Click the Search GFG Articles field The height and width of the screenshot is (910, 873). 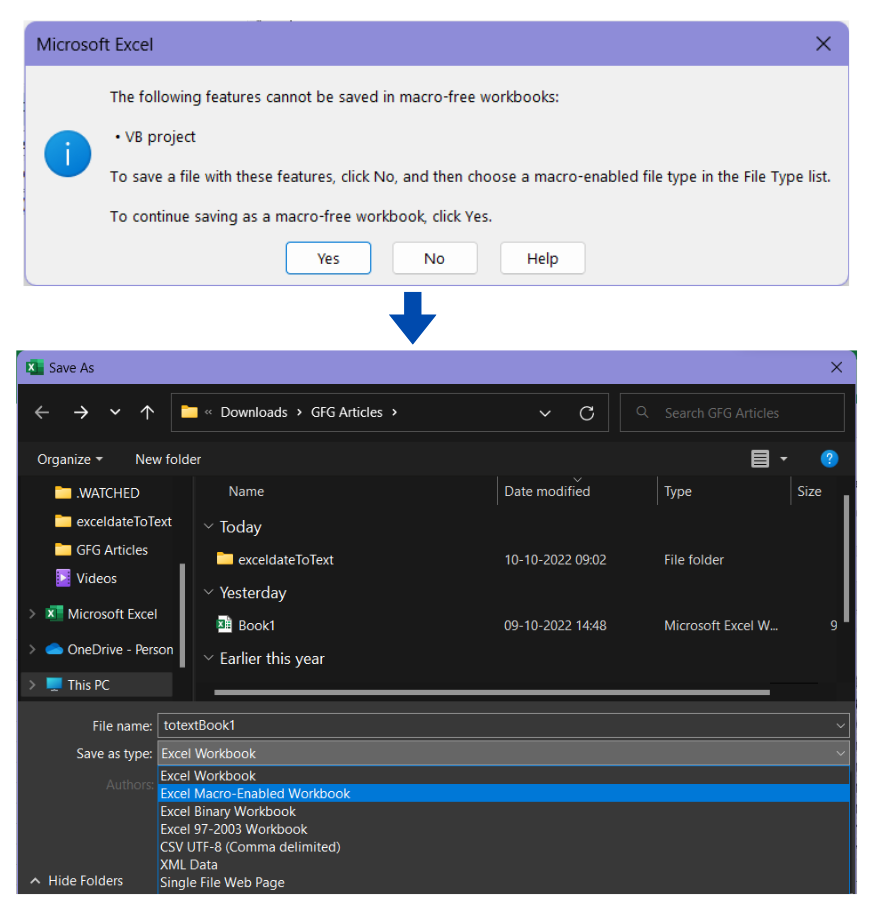pos(732,413)
